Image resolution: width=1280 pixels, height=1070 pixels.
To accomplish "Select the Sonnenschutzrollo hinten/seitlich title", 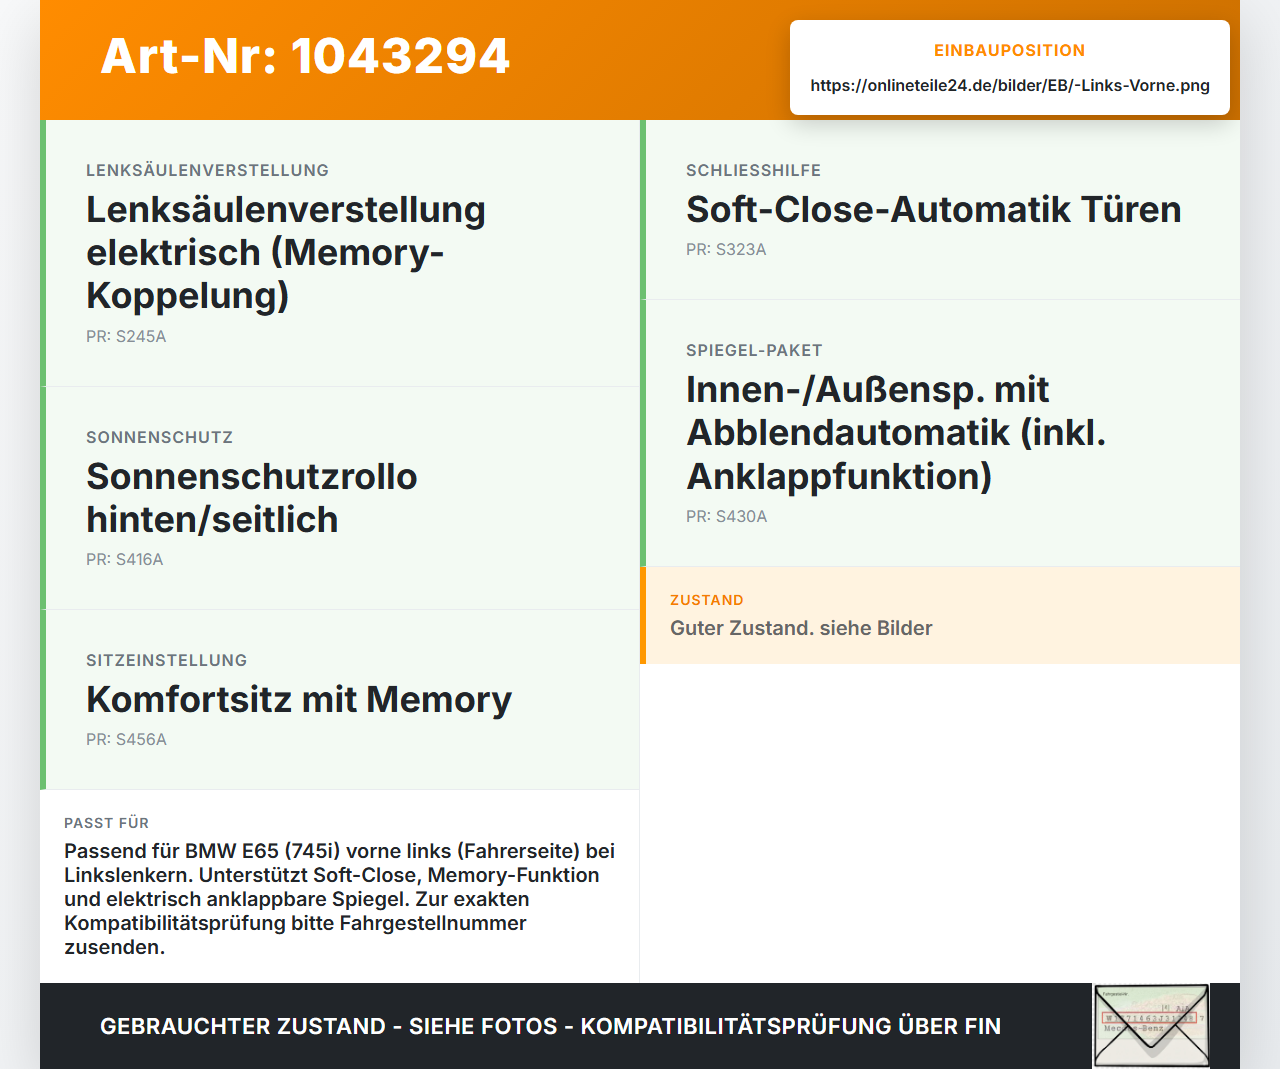I will [x=252, y=498].
